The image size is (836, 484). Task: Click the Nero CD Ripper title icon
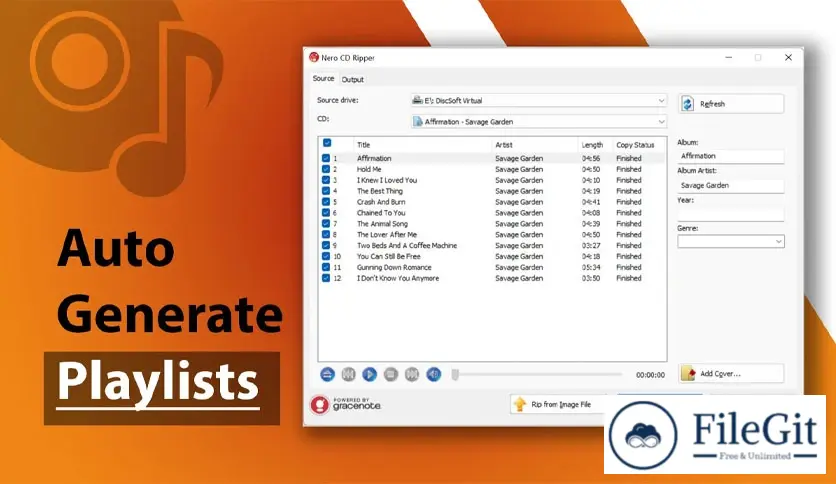(x=314, y=58)
